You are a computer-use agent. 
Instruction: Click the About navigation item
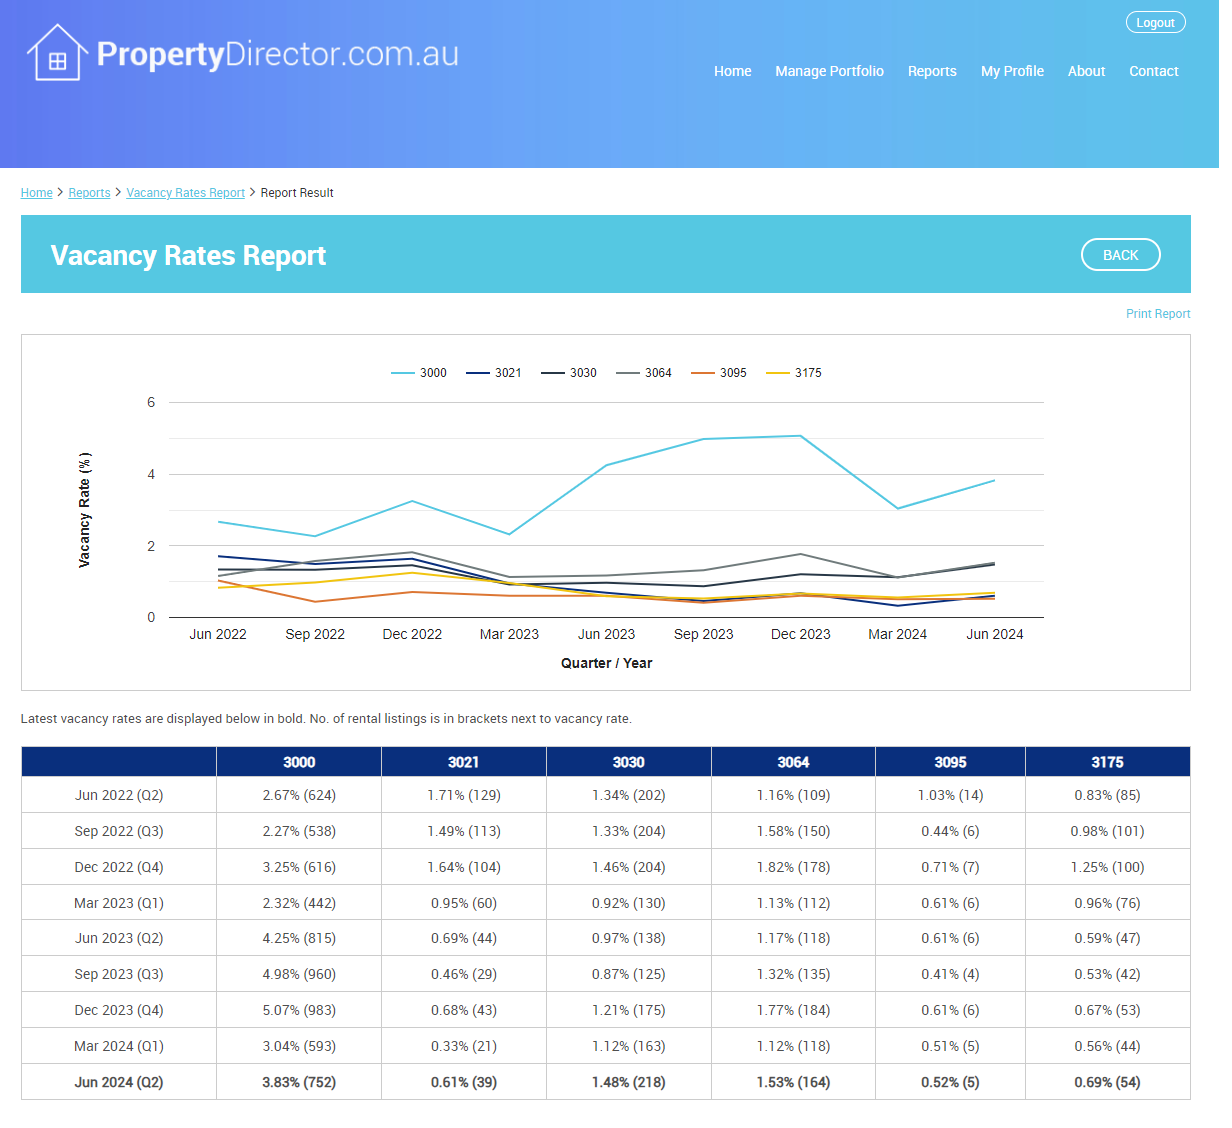point(1086,71)
